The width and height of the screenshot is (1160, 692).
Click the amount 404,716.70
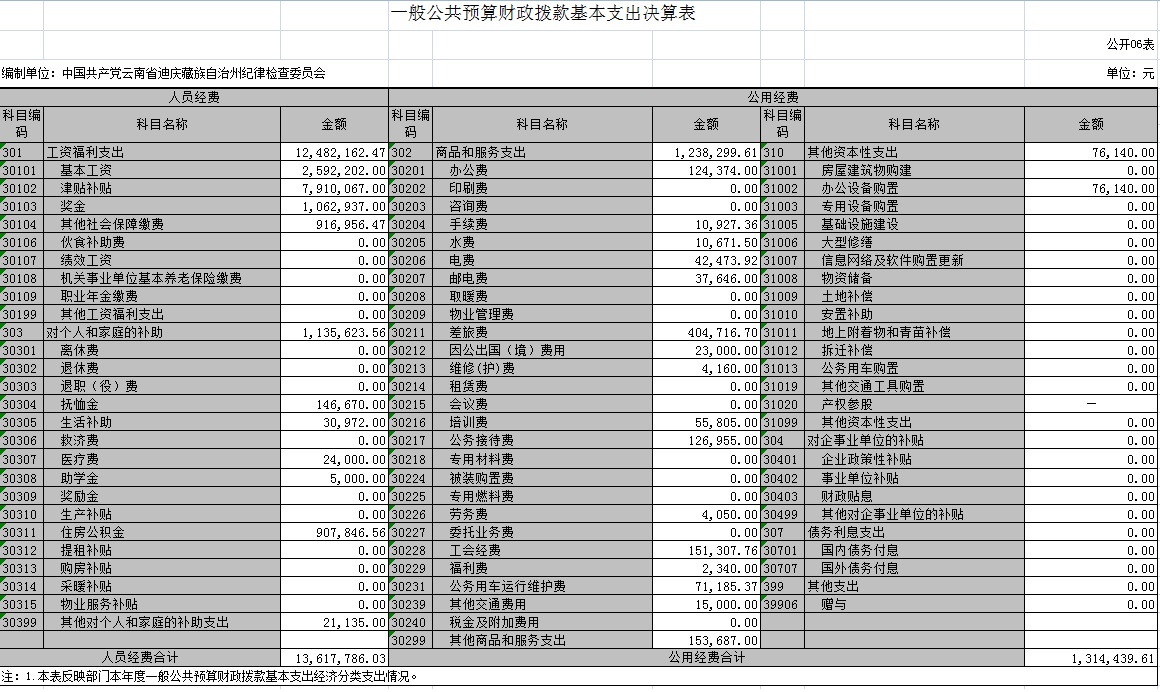(707, 332)
